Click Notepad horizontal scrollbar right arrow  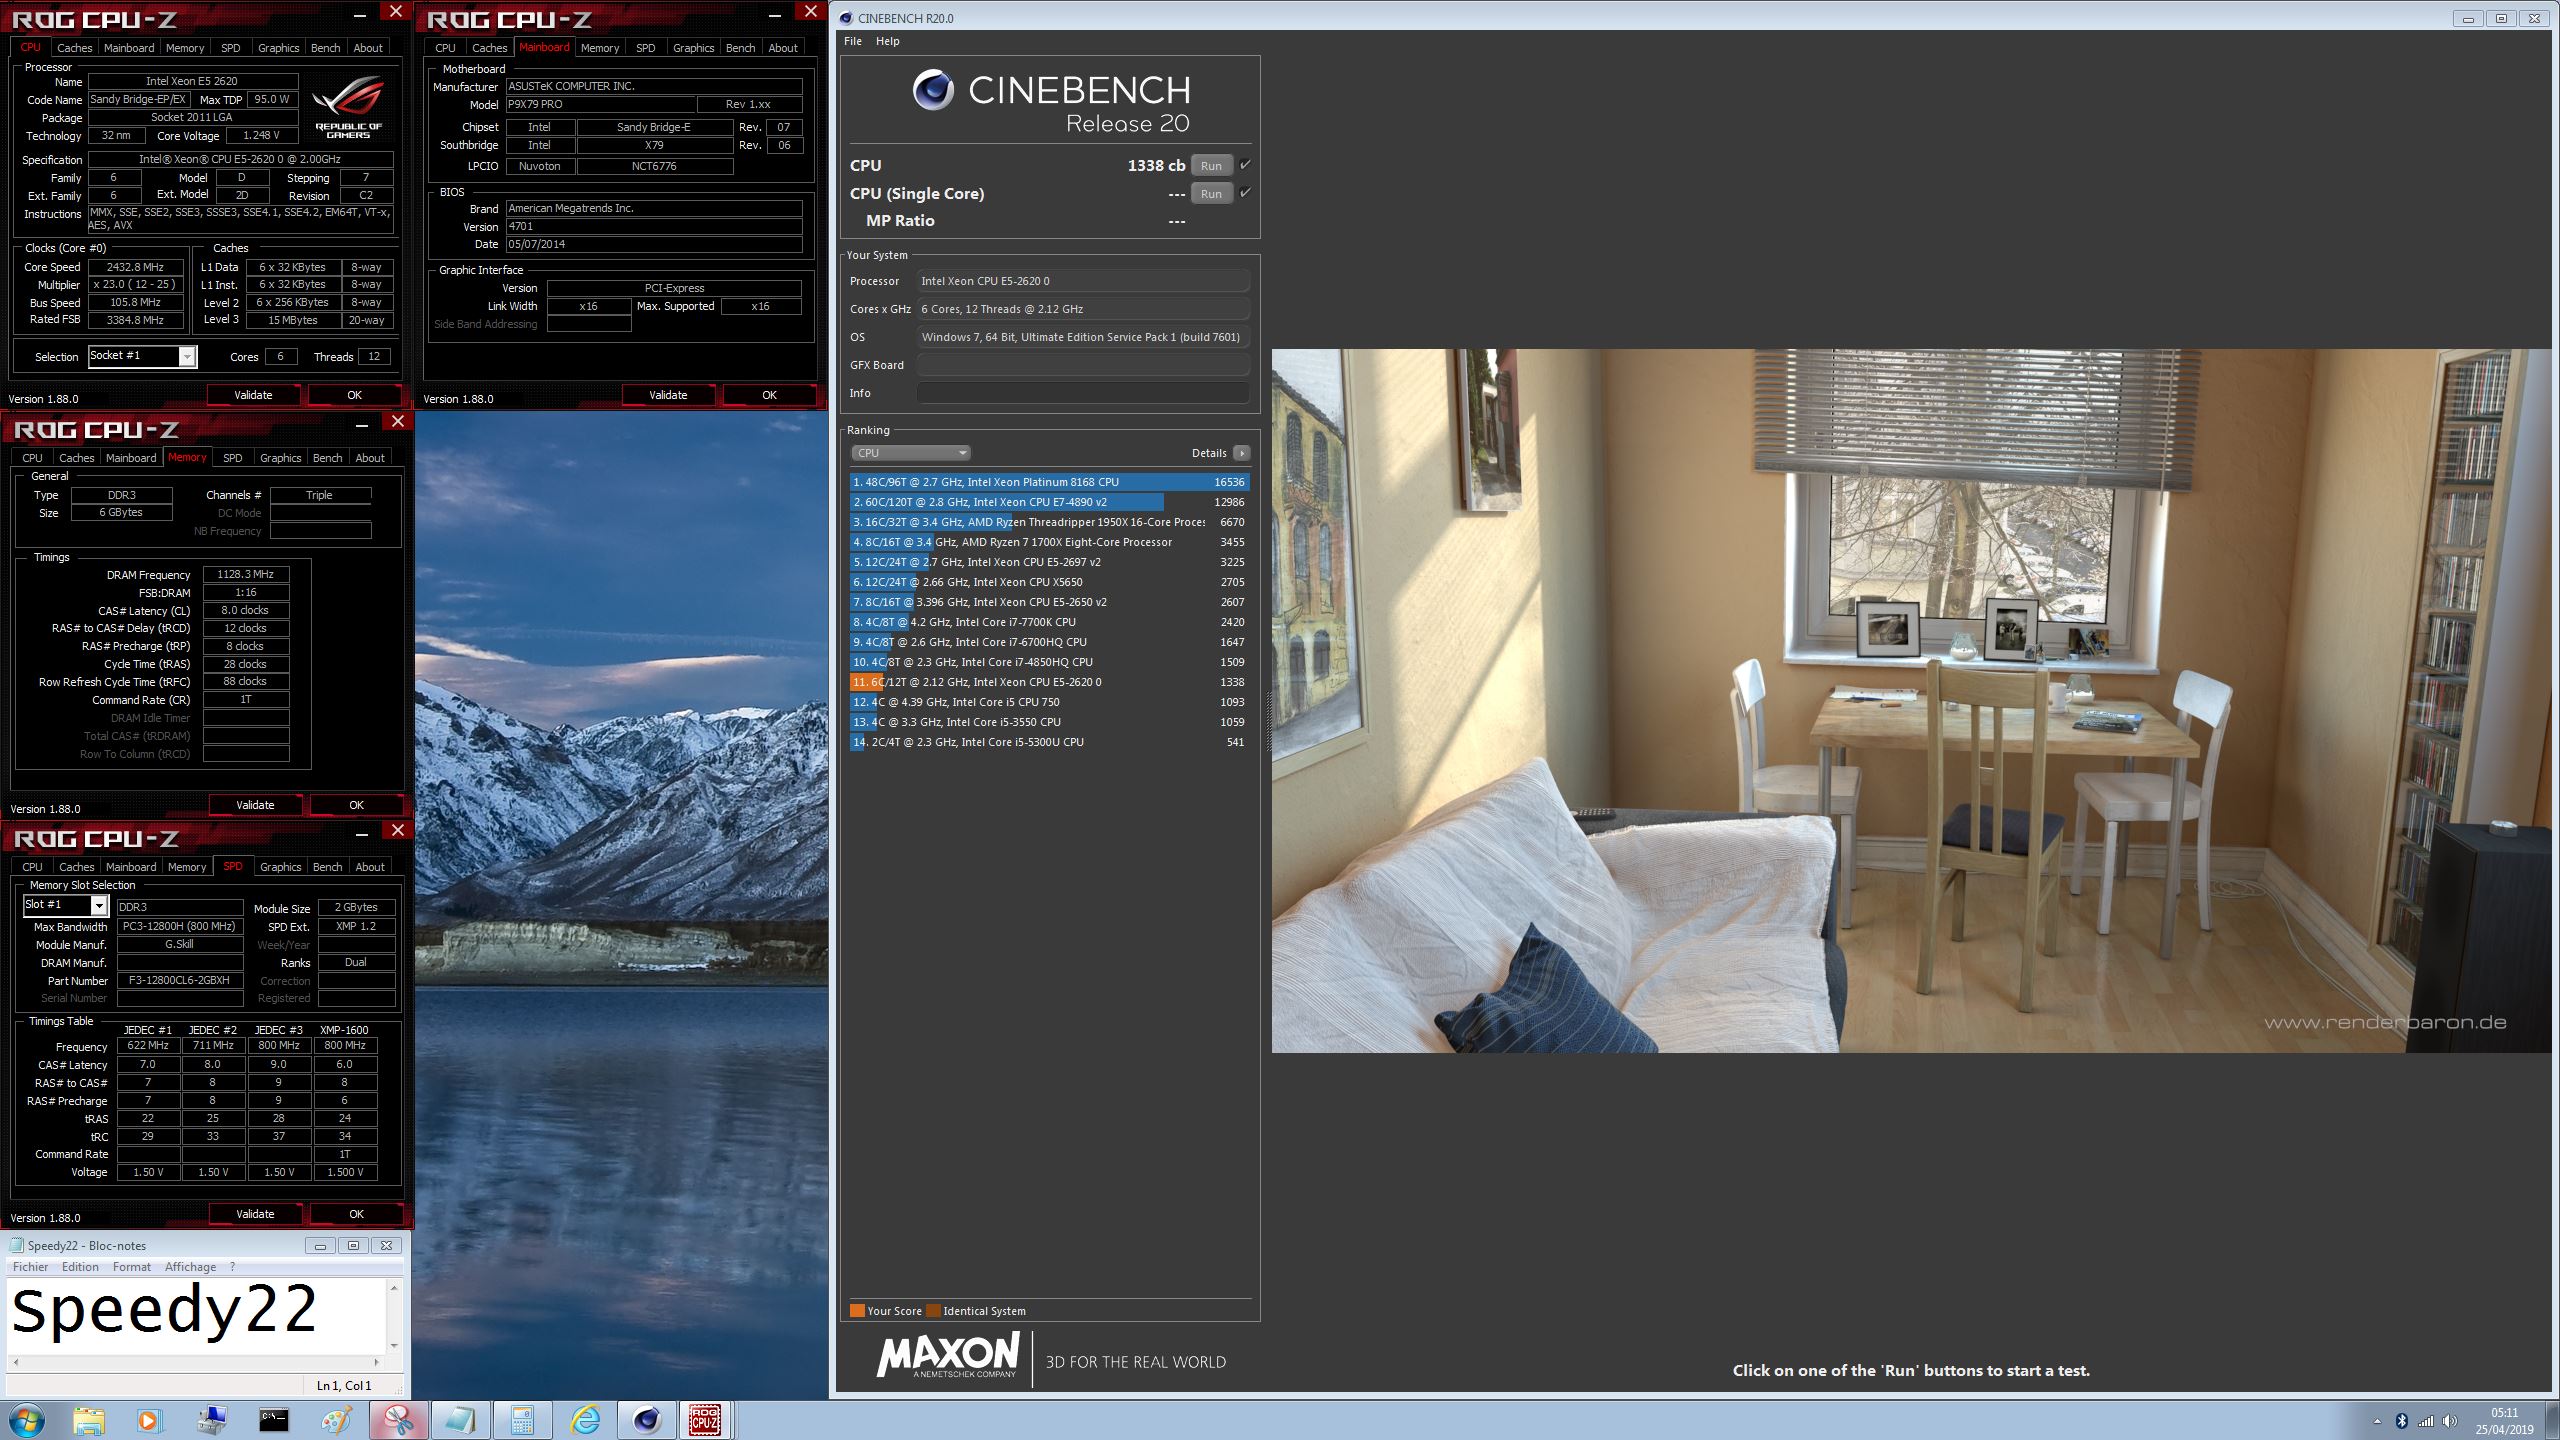[376, 1362]
